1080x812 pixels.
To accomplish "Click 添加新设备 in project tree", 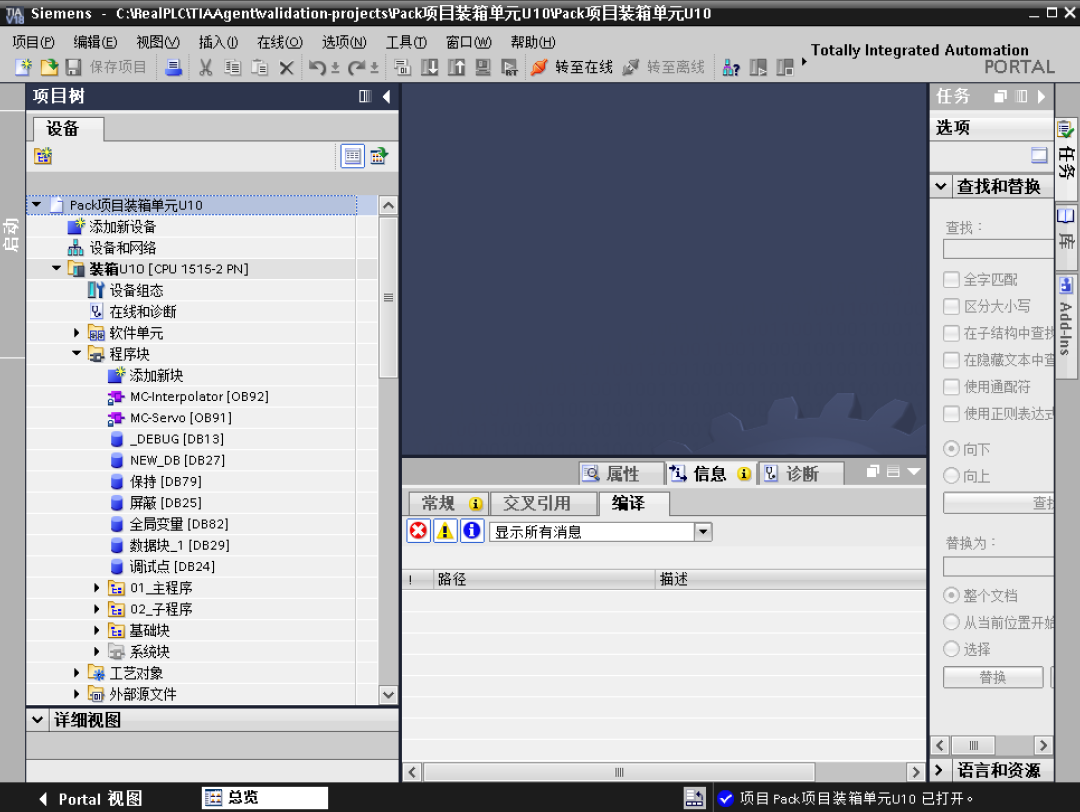I will point(123,227).
